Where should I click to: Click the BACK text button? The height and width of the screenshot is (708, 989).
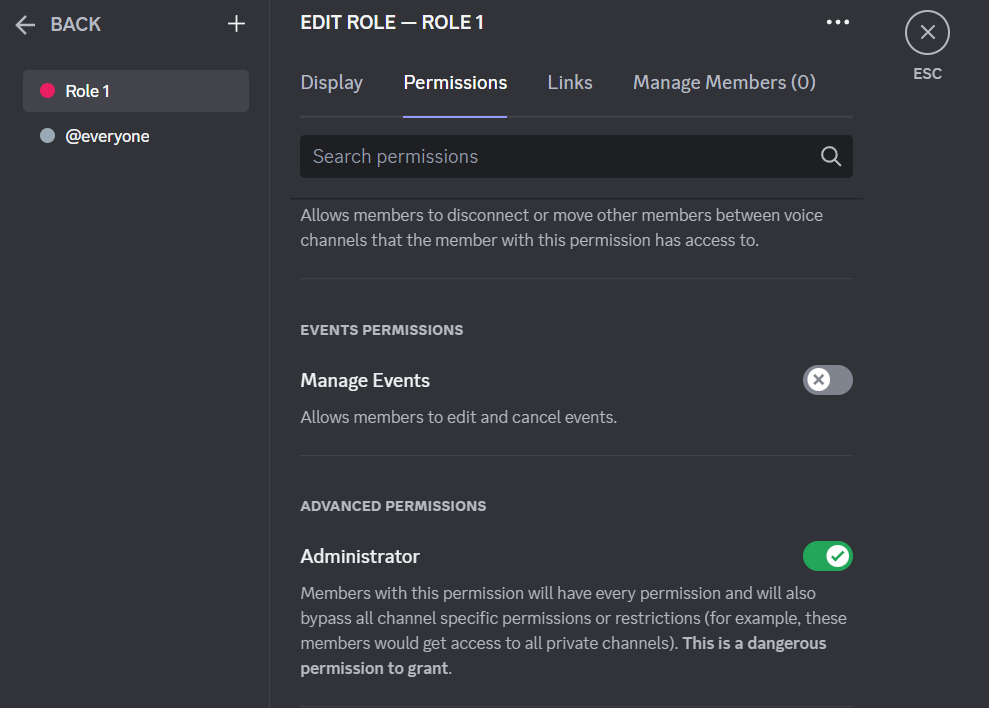(76, 25)
